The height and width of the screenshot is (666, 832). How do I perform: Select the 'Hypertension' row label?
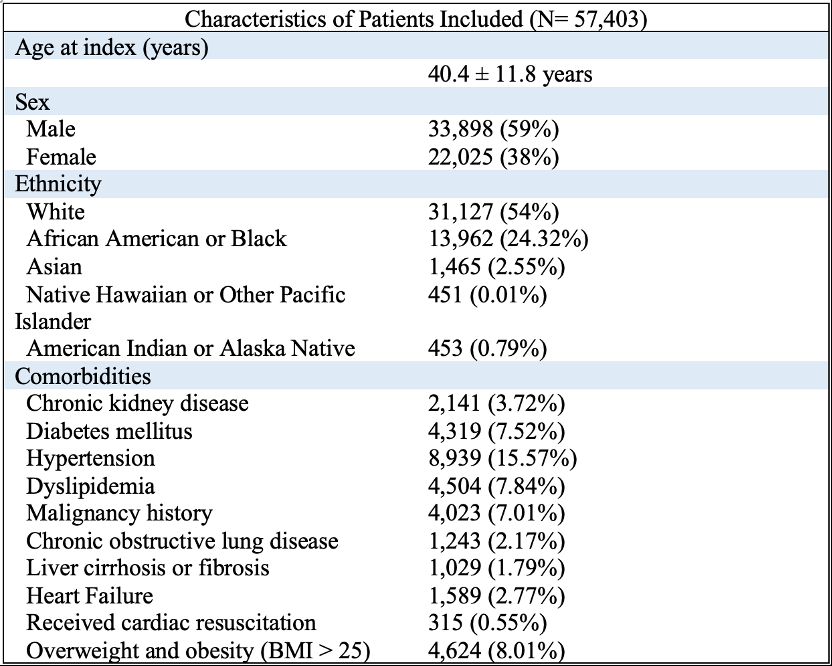91,458
